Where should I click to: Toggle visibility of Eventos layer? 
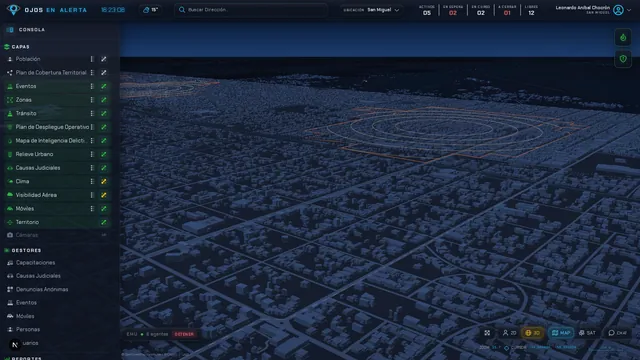104,87
